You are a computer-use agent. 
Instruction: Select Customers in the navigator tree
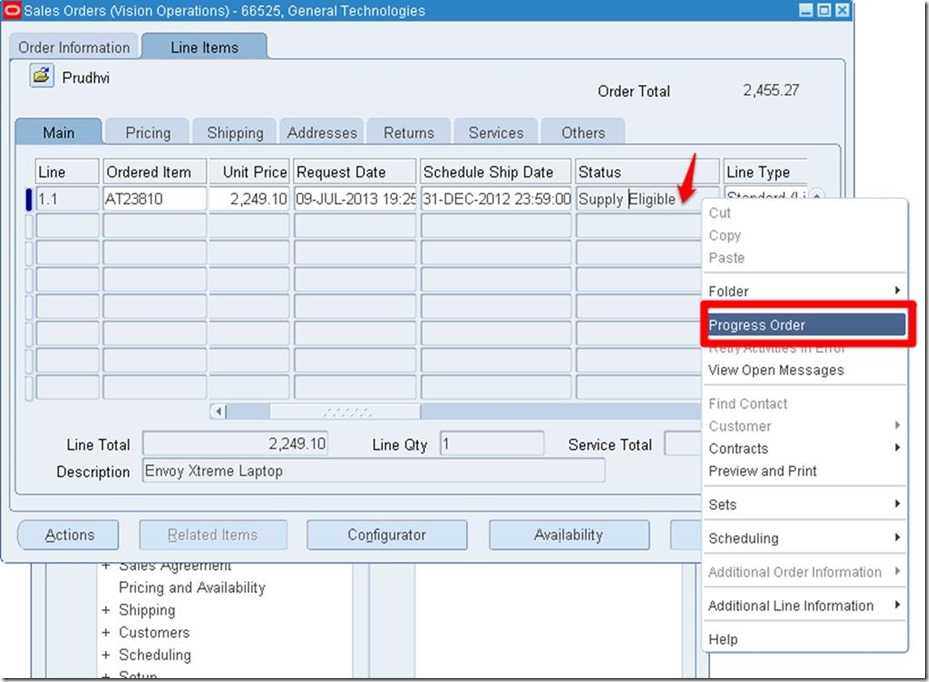[x=154, y=632]
